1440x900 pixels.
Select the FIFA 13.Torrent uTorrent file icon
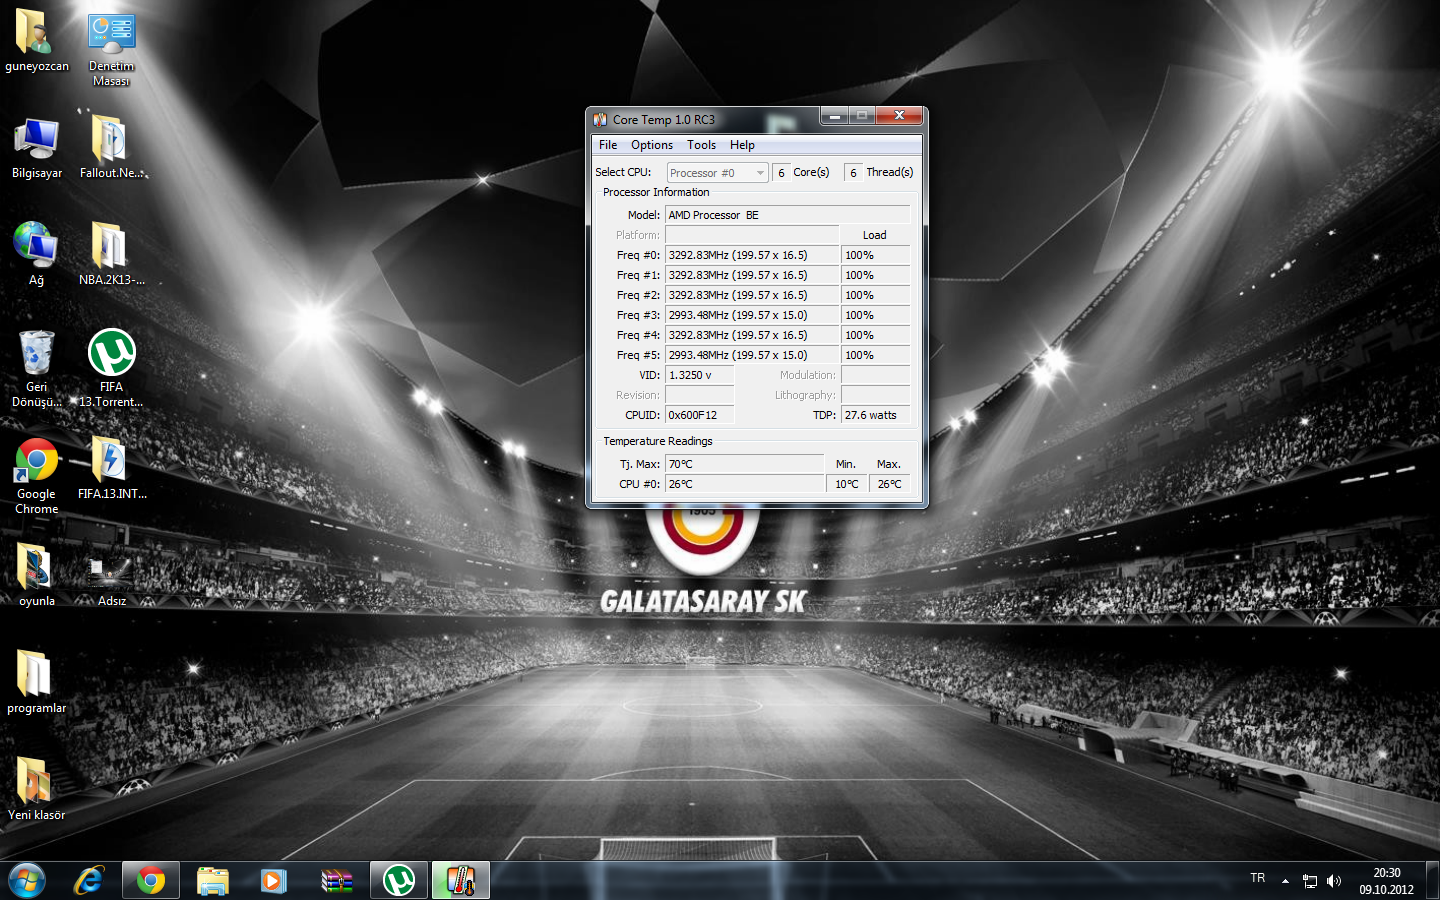111,368
